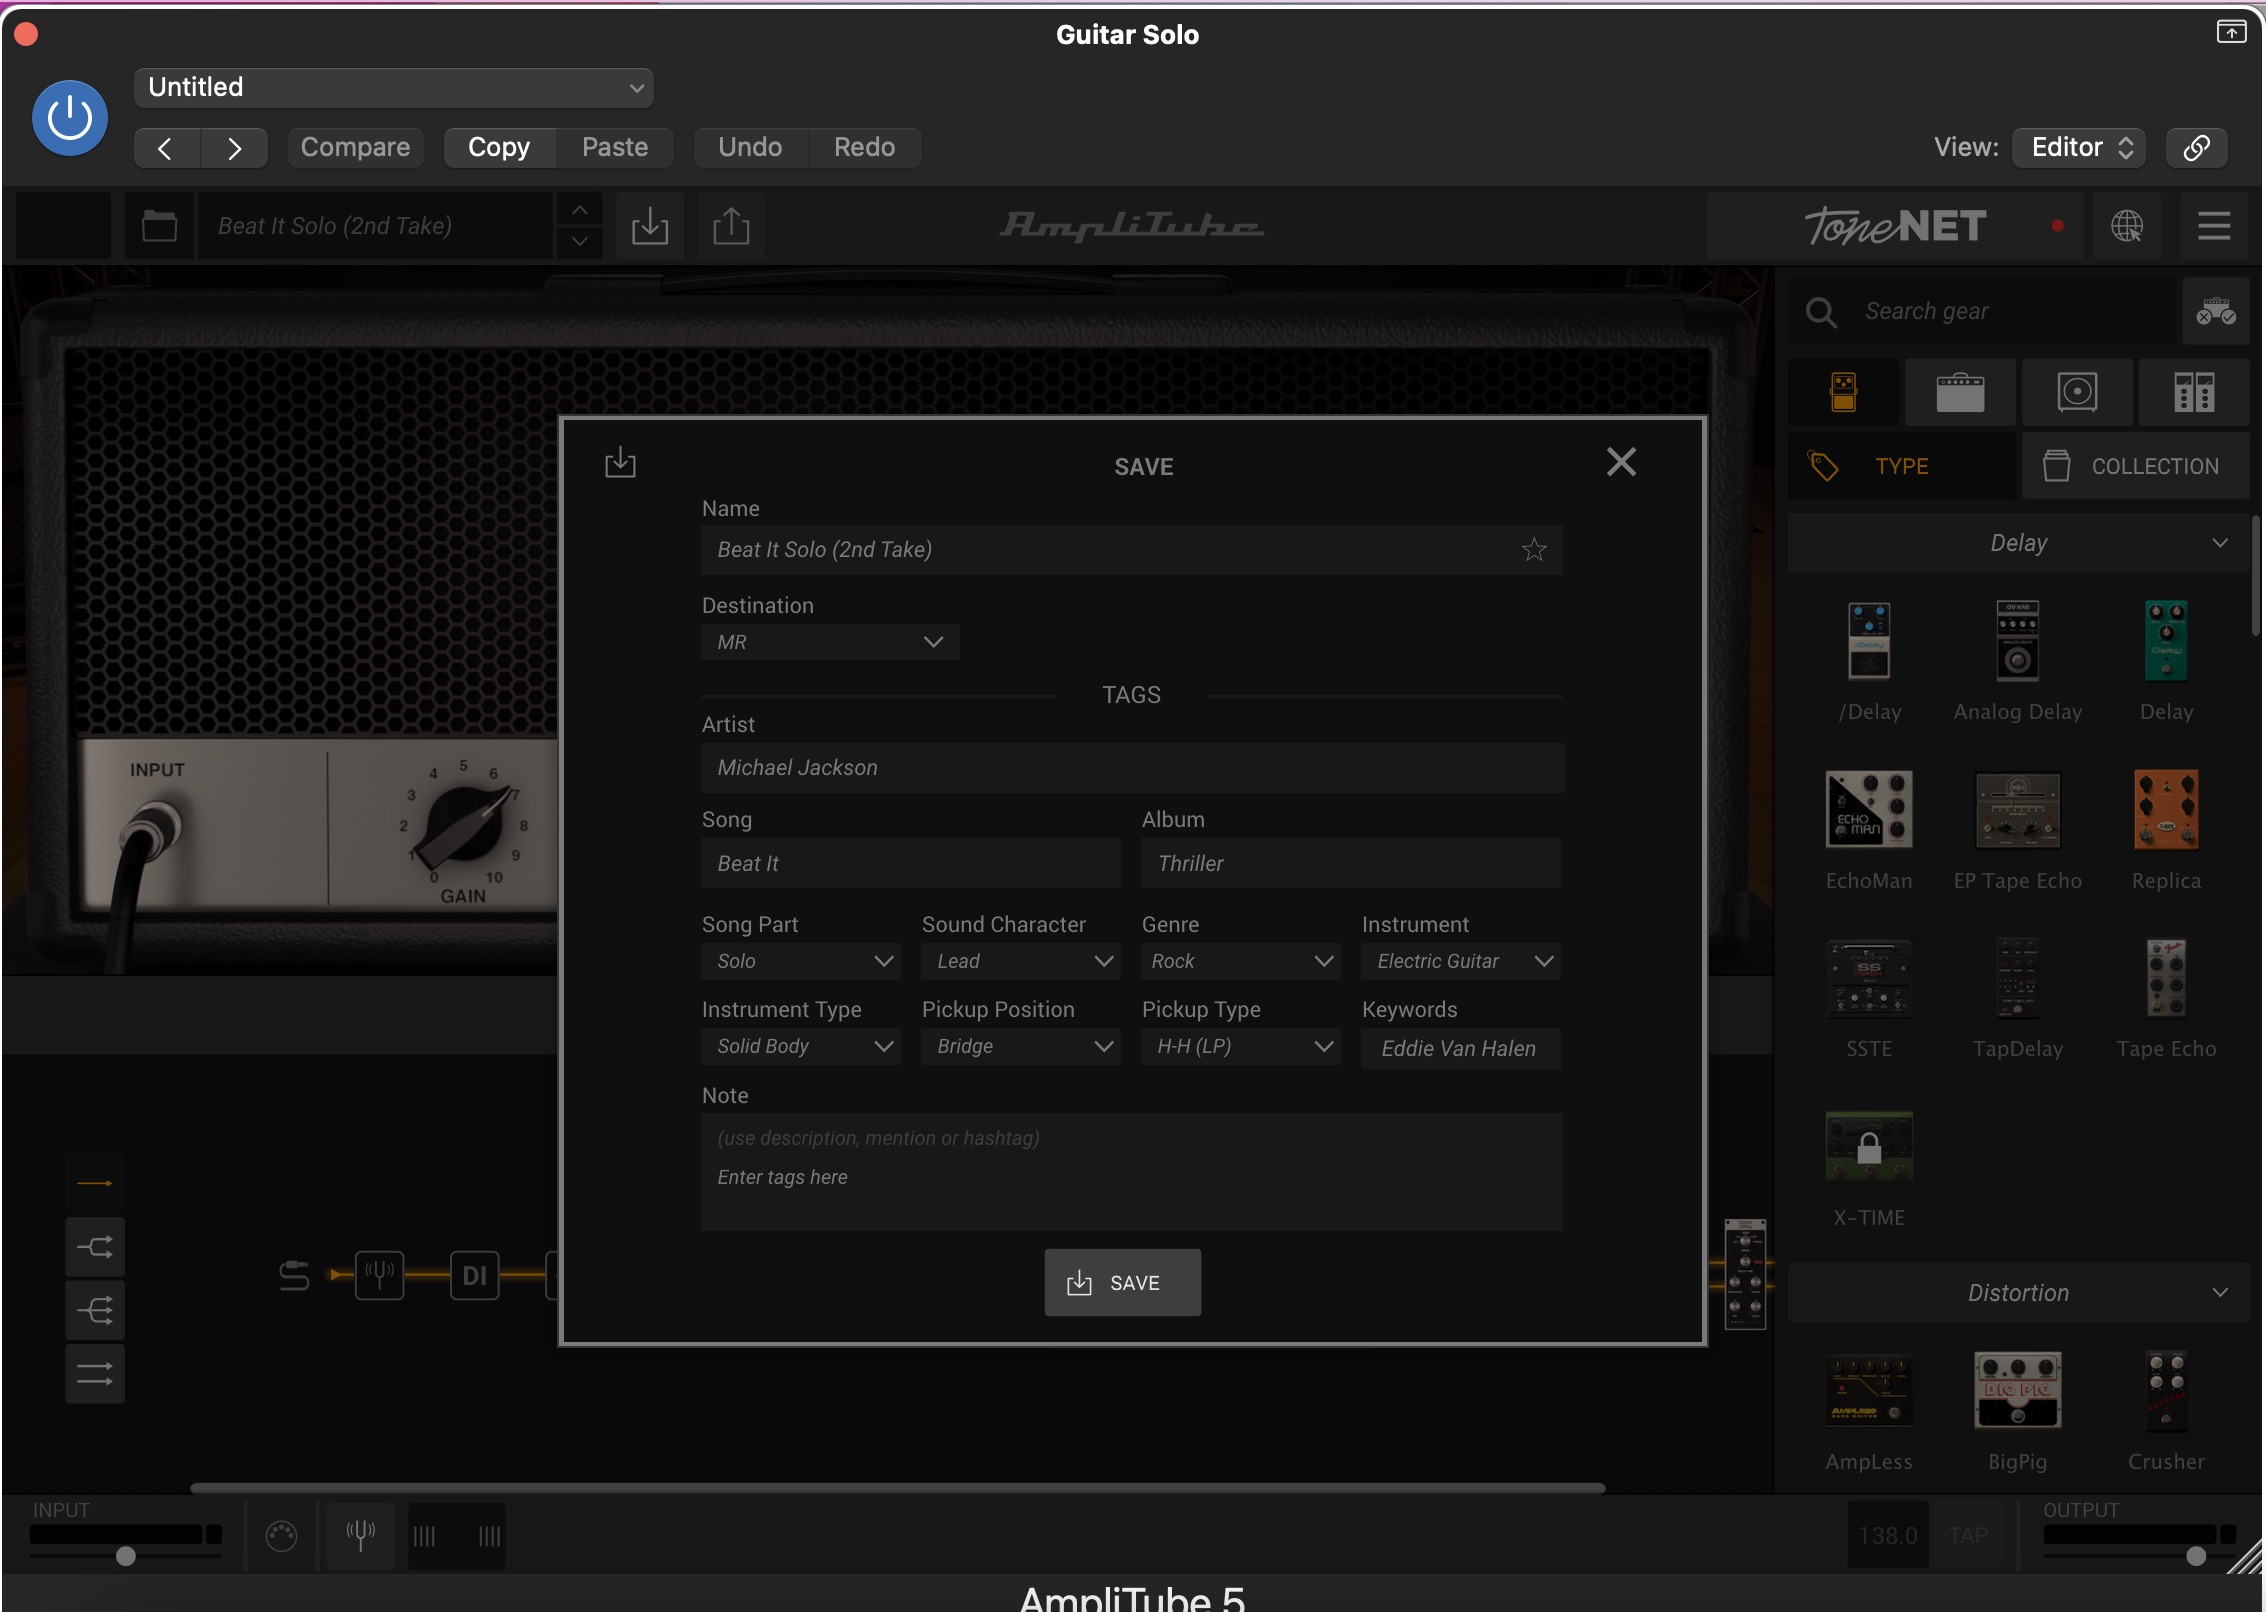
Task: Toggle the plugin power bypass button
Action: (70, 118)
